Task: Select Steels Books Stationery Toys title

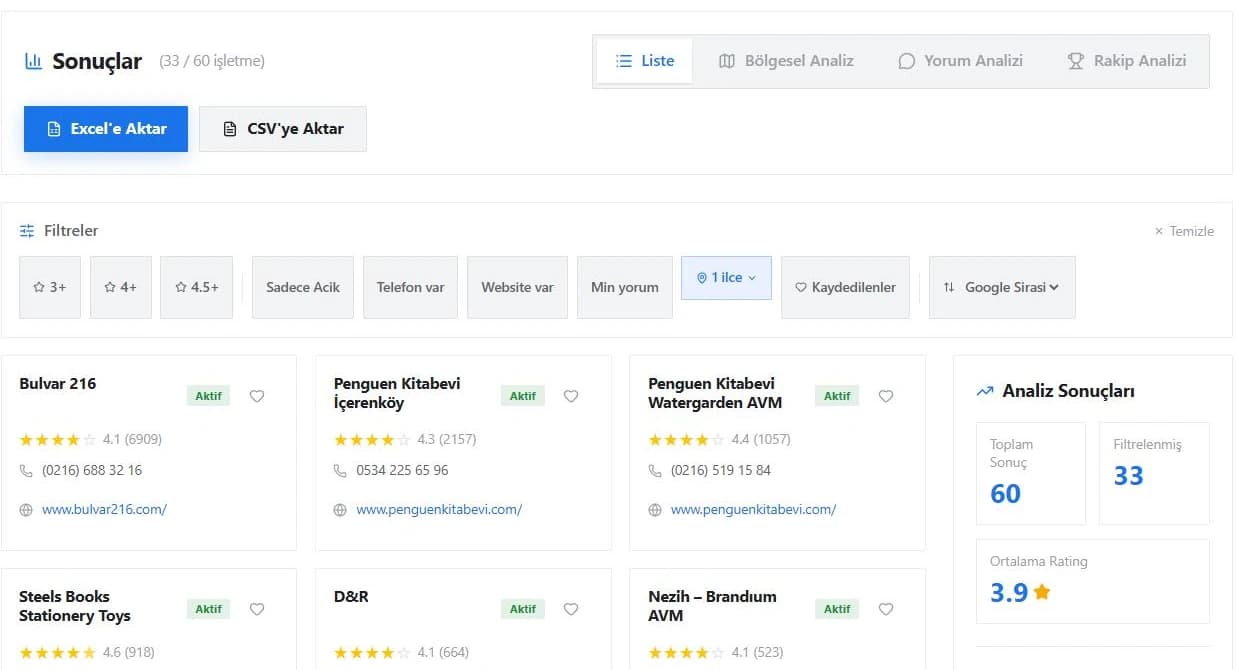Action: point(75,606)
